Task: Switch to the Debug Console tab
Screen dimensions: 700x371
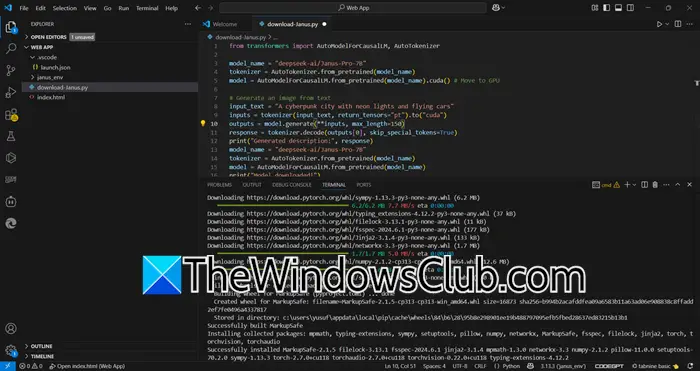Action: 292,185
